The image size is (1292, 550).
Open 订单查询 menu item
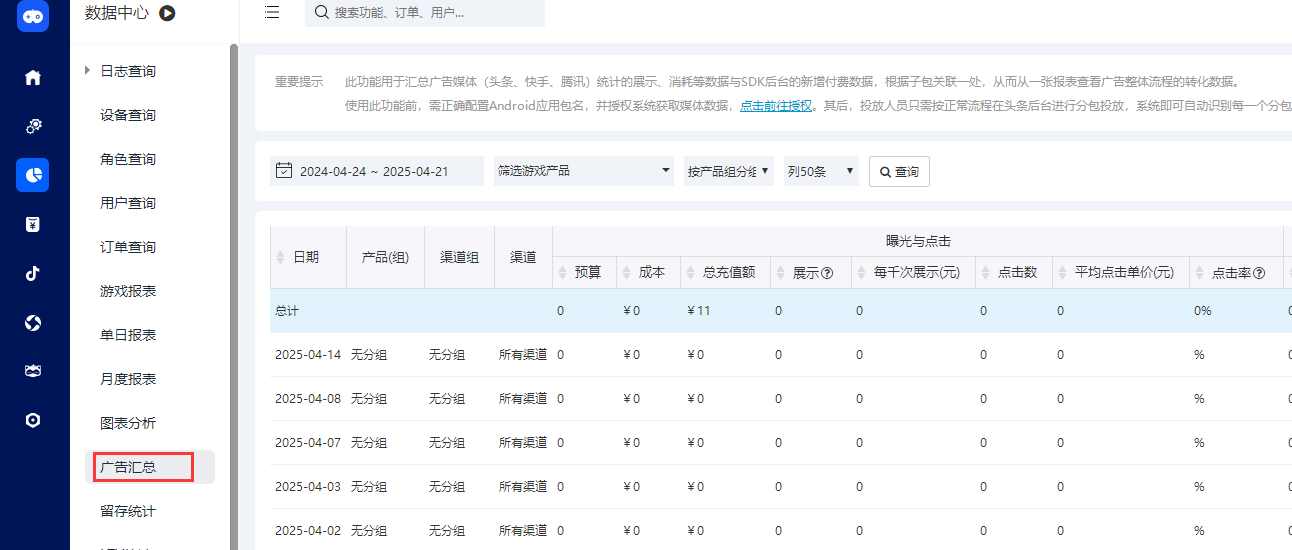128,247
